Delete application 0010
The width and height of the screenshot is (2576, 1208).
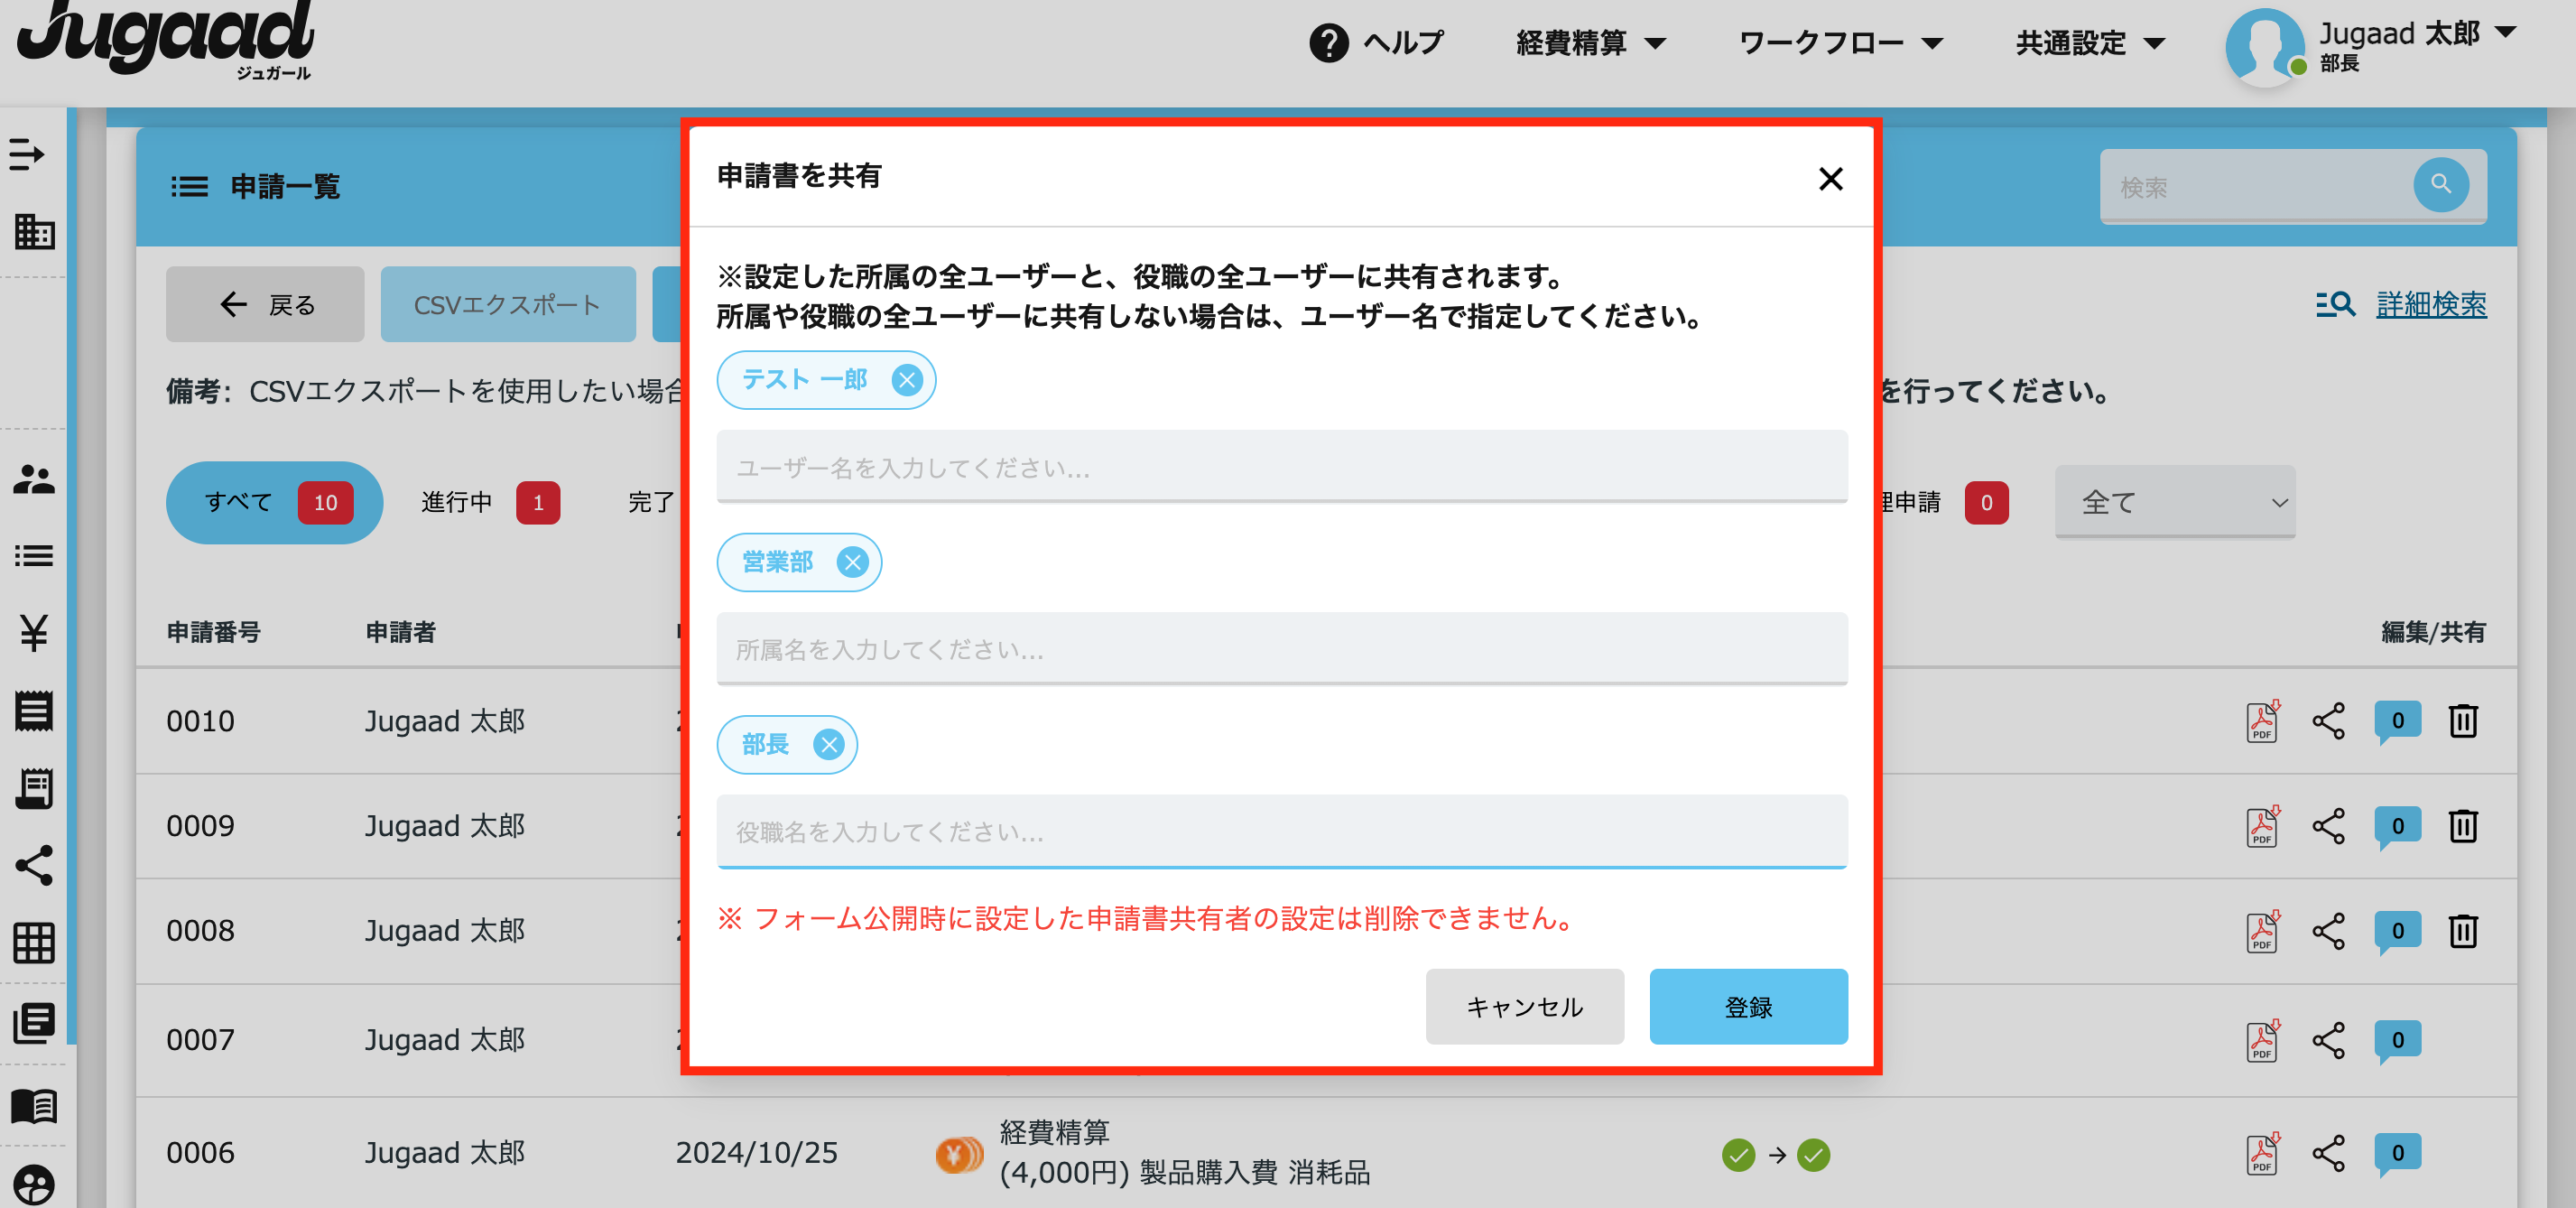(2463, 720)
